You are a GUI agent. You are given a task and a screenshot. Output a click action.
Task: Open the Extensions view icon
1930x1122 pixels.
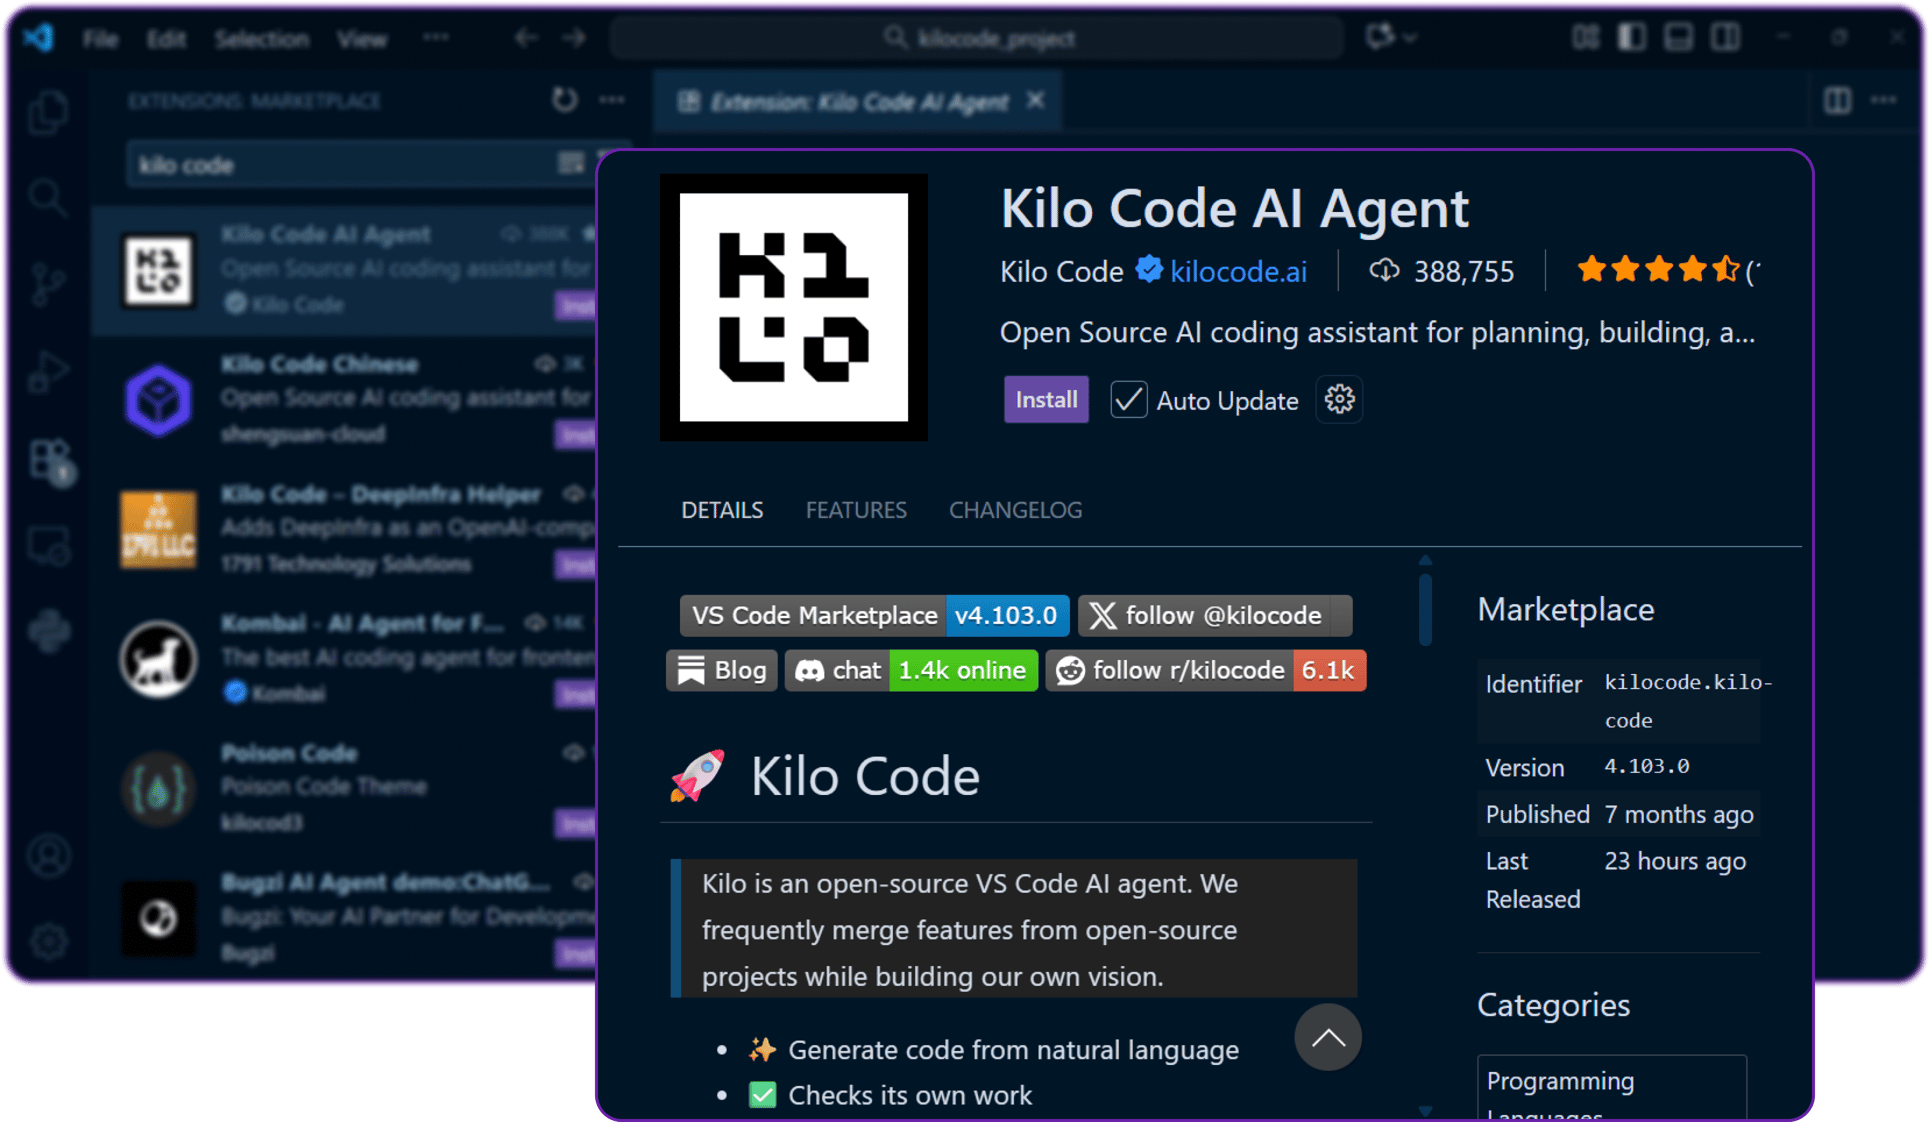coord(49,460)
